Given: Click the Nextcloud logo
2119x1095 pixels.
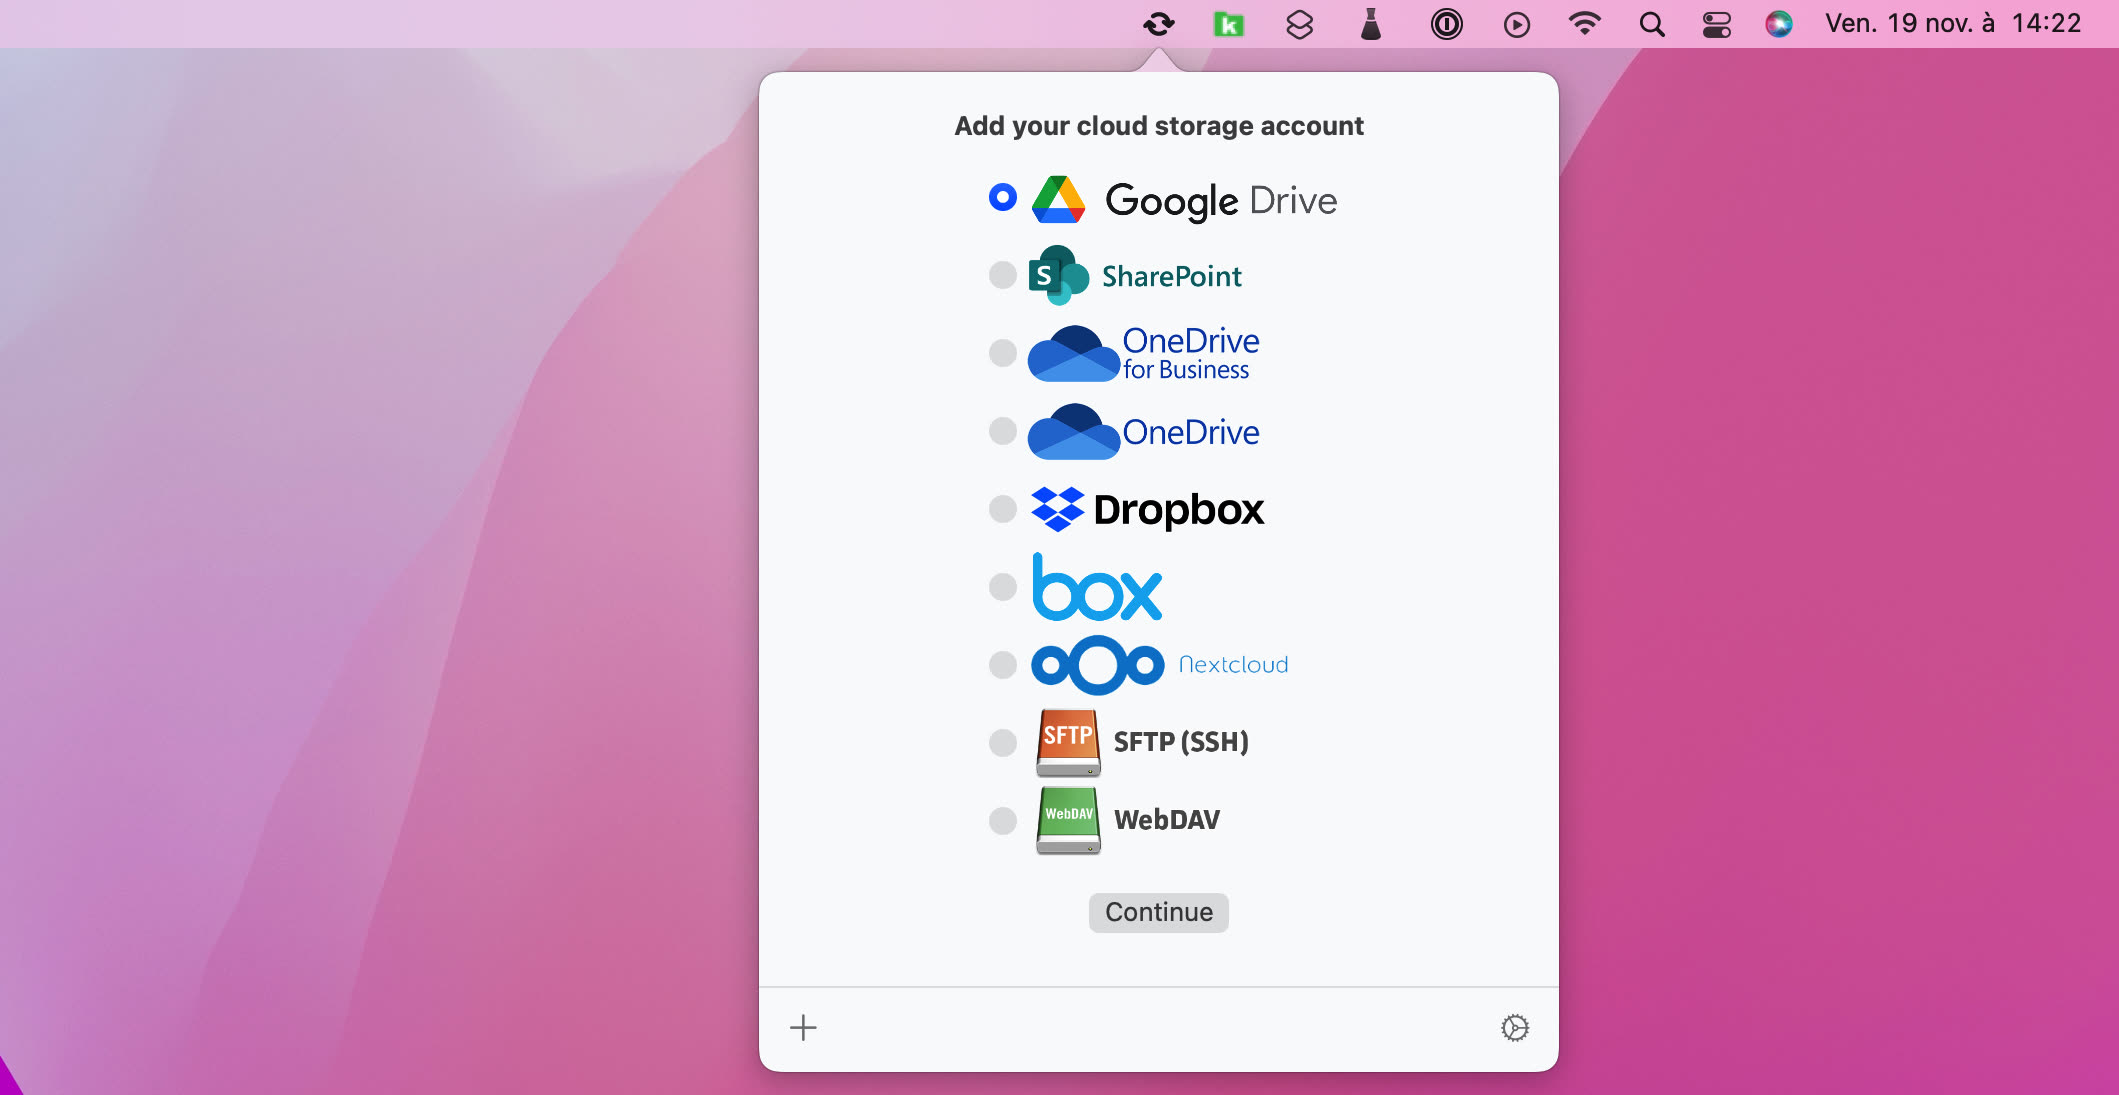Looking at the screenshot, I should pos(1098,665).
